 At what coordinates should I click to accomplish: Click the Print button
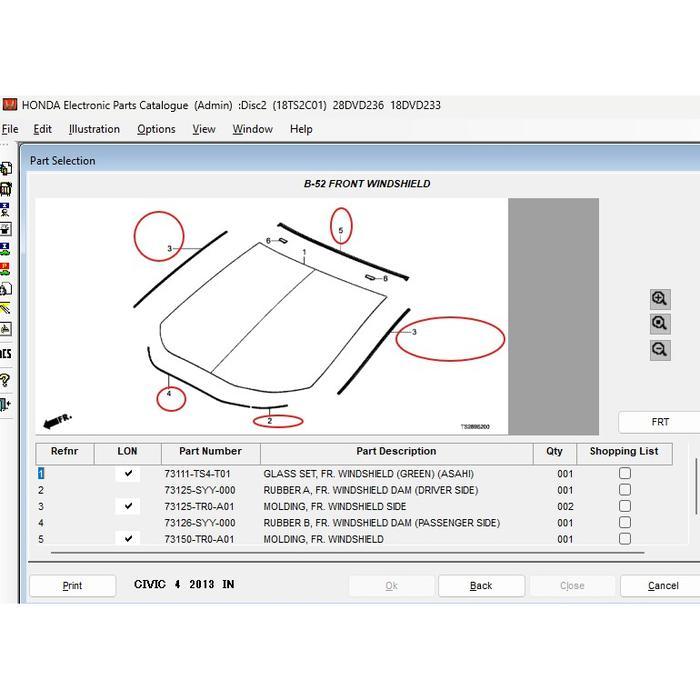click(x=72, y=585)
